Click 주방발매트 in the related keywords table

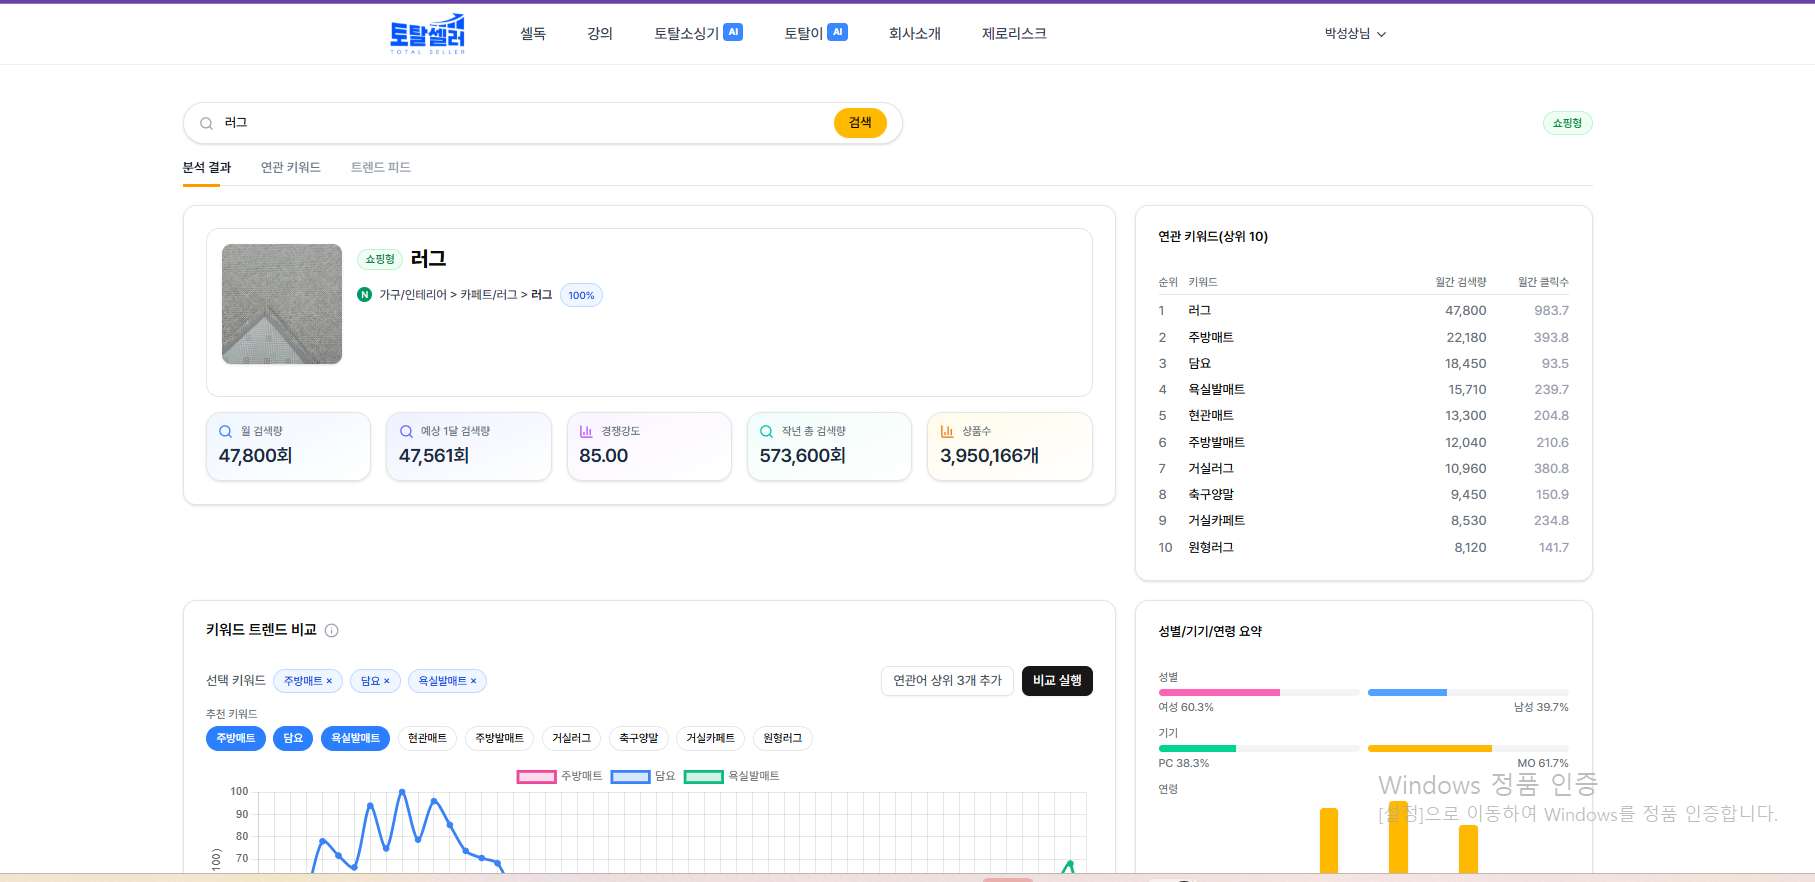tap(1216, 442)
